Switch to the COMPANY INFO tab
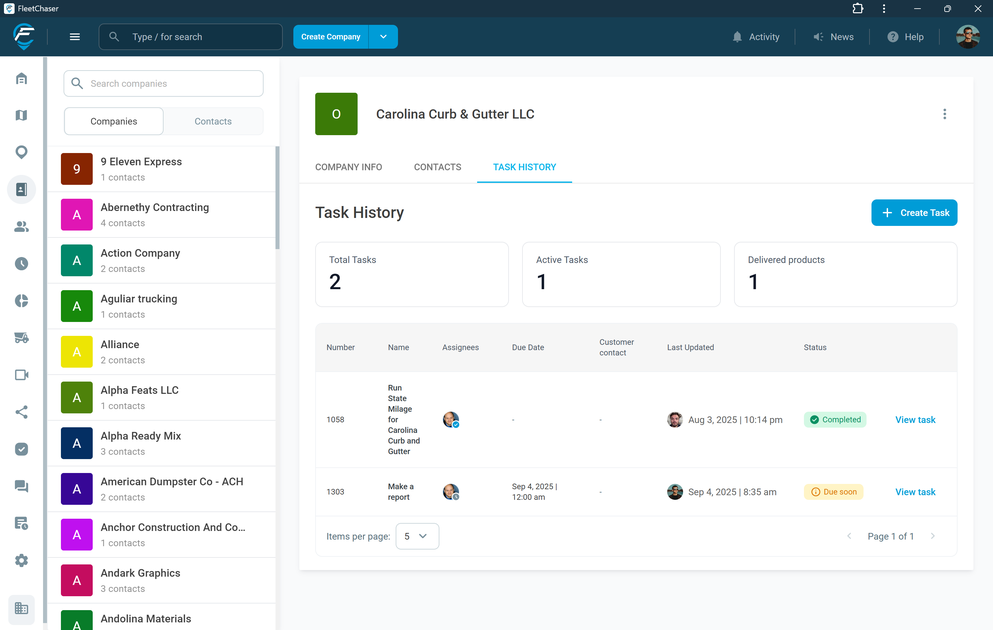This screenshot has height=630, width=993. click(x=348, y=167)
